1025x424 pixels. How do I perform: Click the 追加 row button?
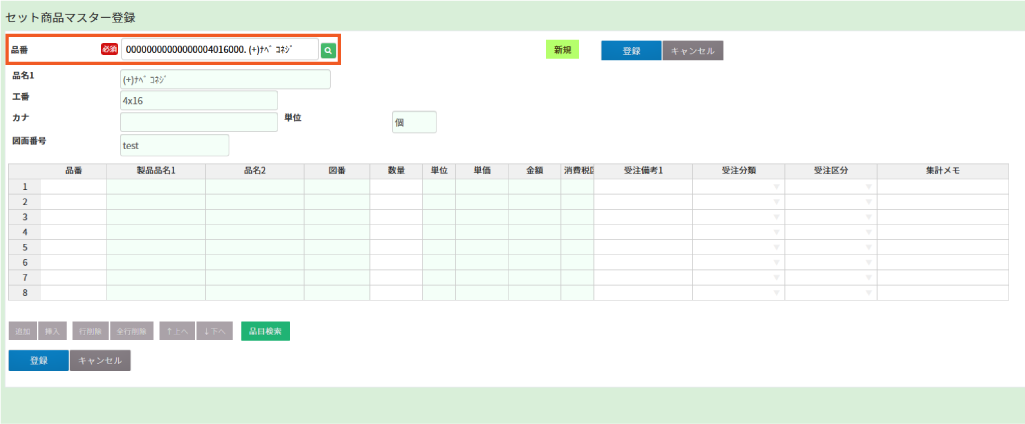[22, 331]
